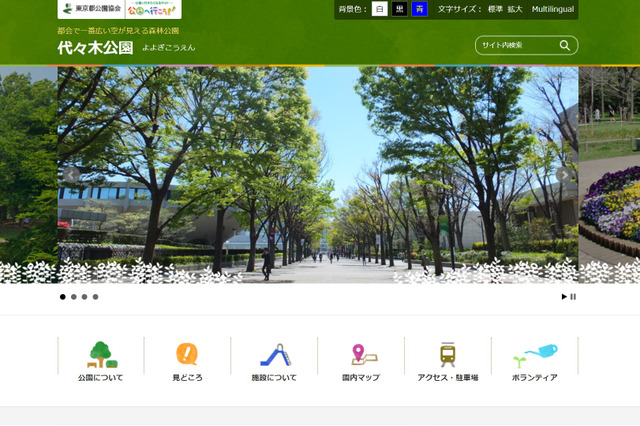Set text size to 標準

tap(495, 9)
